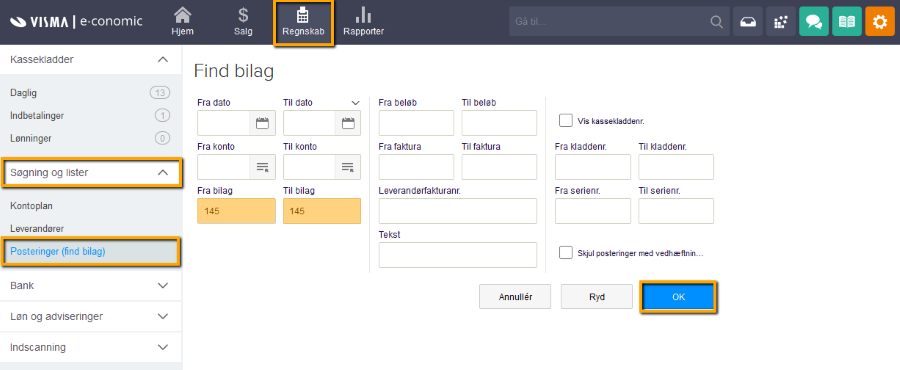Open the green chat bubbles icon
The image size is (900, 370).
tap(814, 22)
